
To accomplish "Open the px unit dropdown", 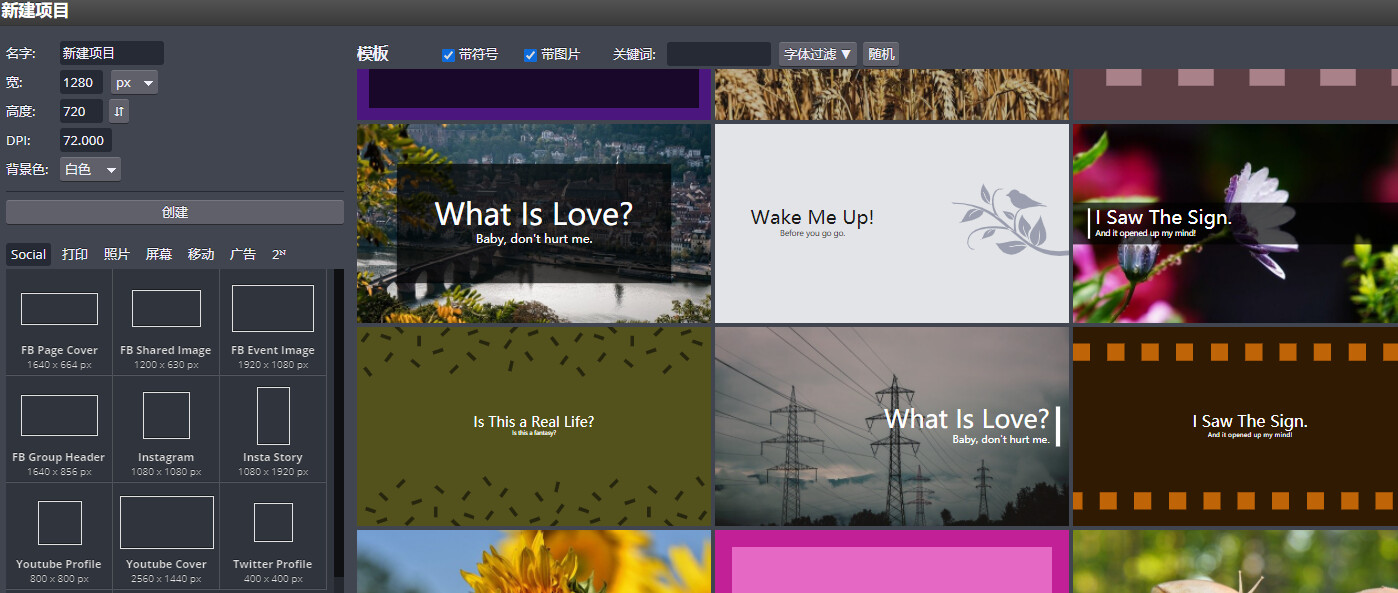I will (134, 82).
